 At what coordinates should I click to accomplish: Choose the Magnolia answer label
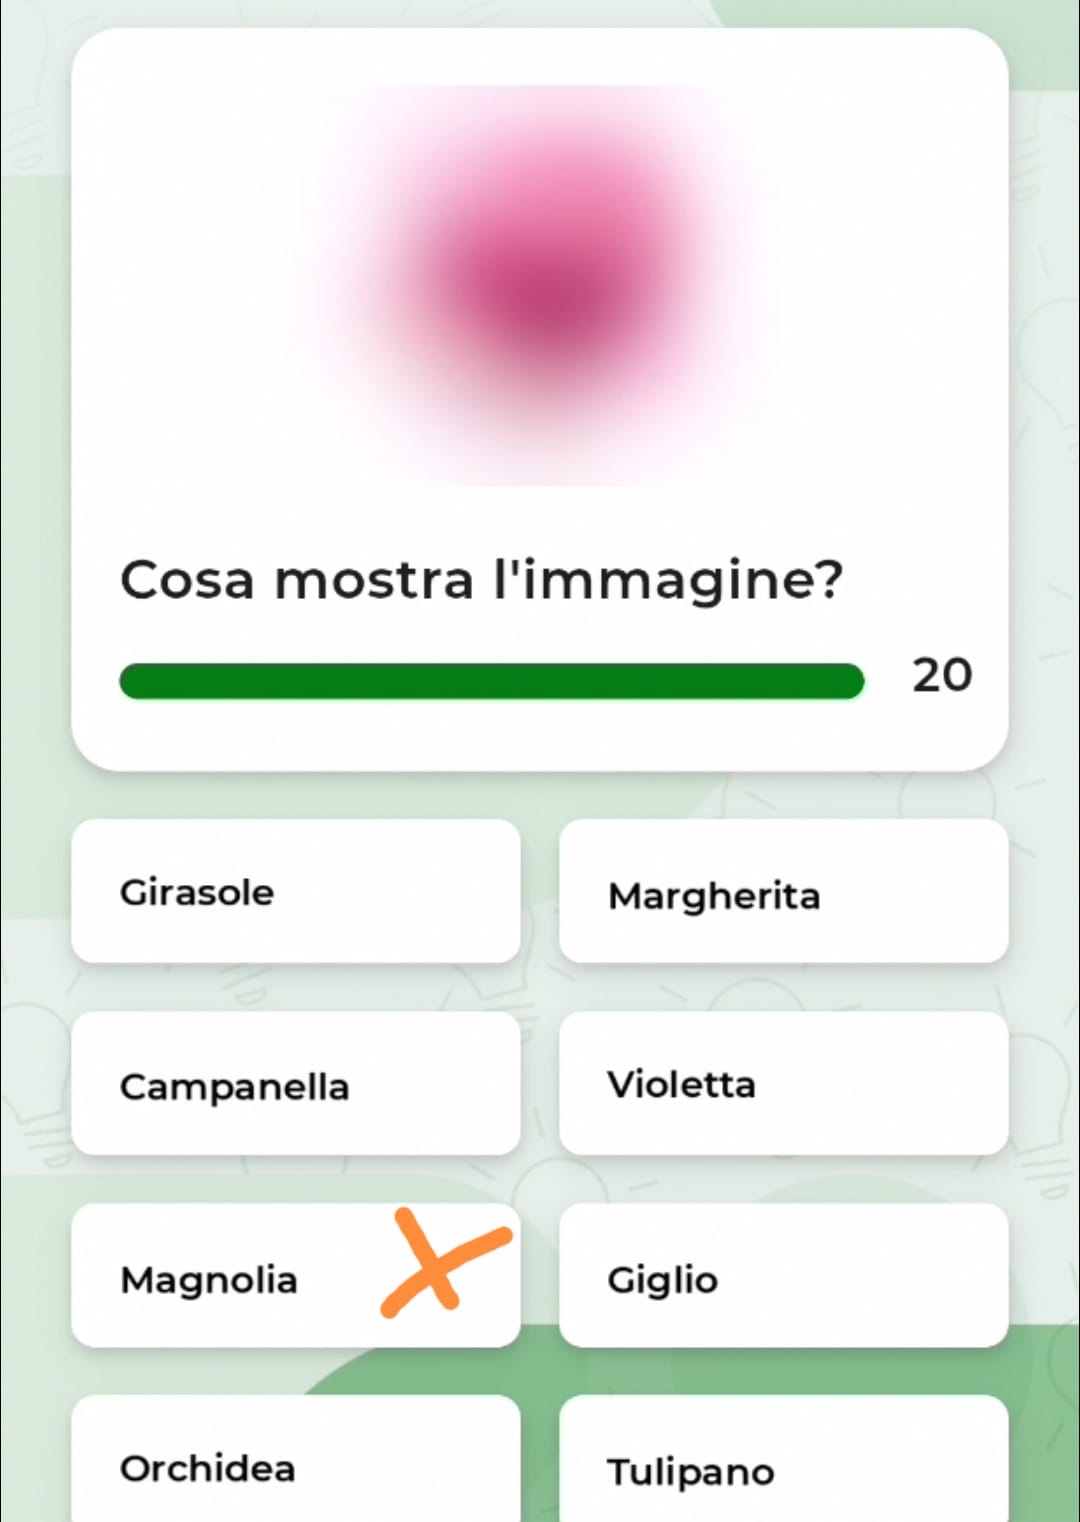[x=209, y=1279]
